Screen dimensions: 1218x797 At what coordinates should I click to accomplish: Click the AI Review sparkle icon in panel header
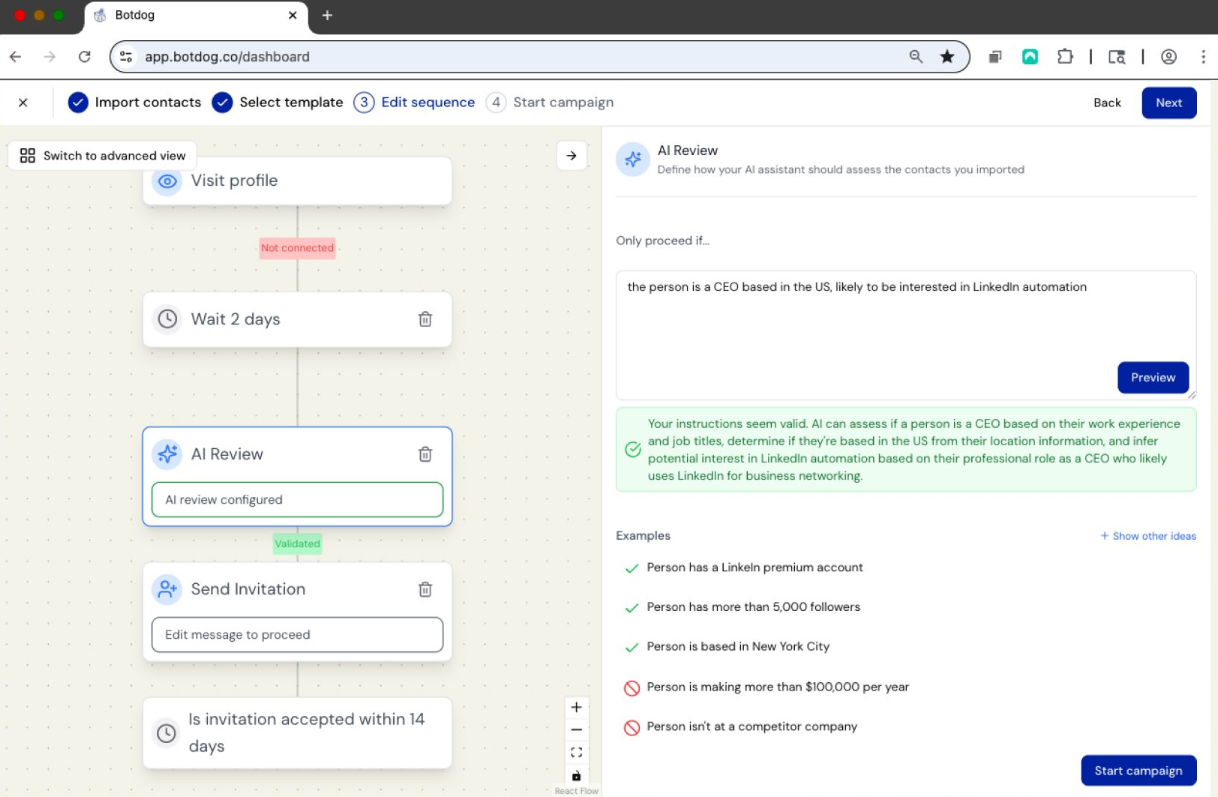click(633, 159)
